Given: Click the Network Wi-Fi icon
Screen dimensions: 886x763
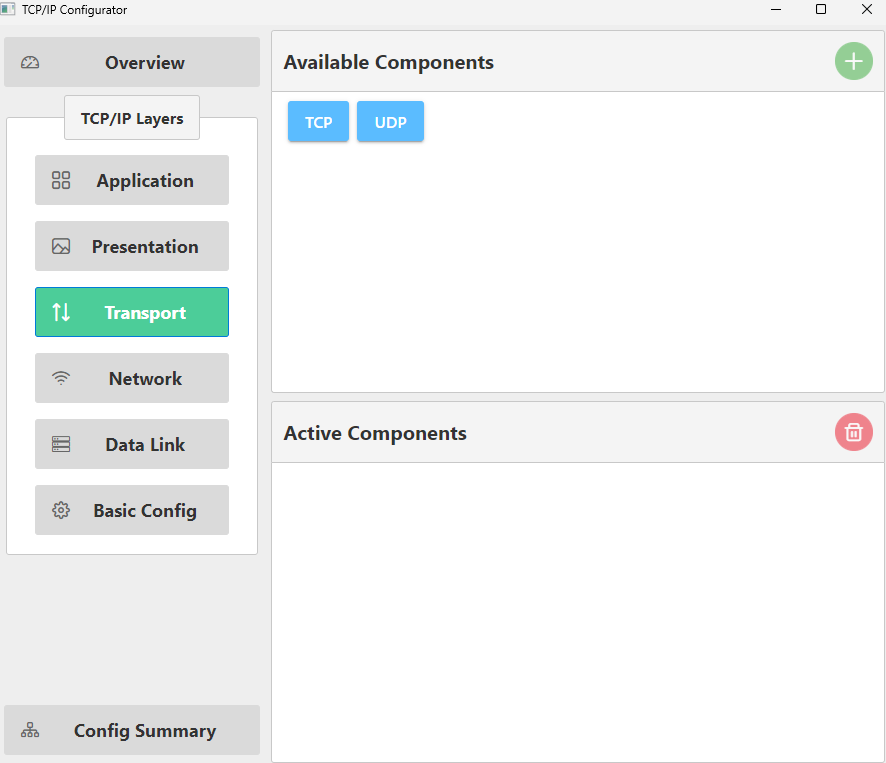Looking at the screenshot, I should [61, 378].
